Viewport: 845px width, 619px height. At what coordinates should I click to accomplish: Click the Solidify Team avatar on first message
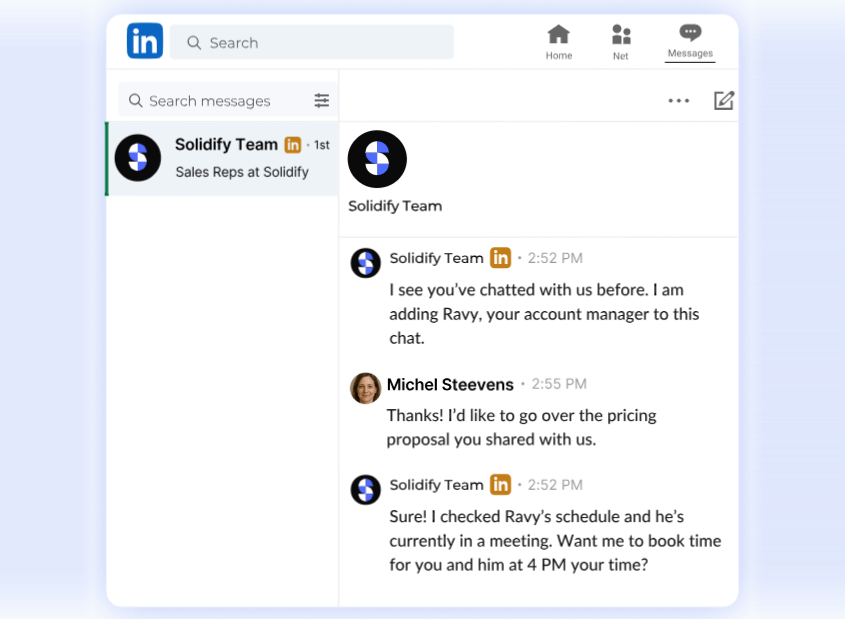(x=365, y=263)
